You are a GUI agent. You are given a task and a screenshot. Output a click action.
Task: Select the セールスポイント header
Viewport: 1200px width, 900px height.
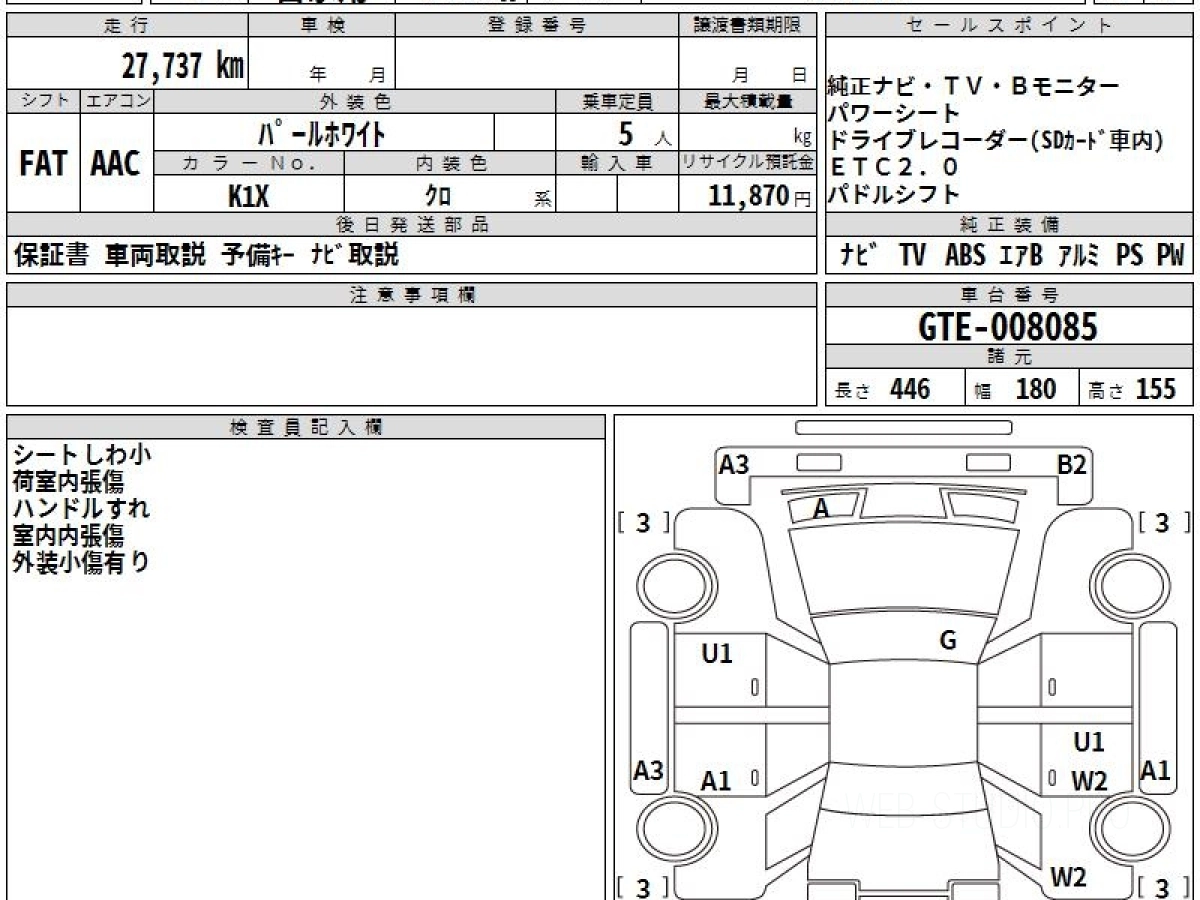[1008, 27]
